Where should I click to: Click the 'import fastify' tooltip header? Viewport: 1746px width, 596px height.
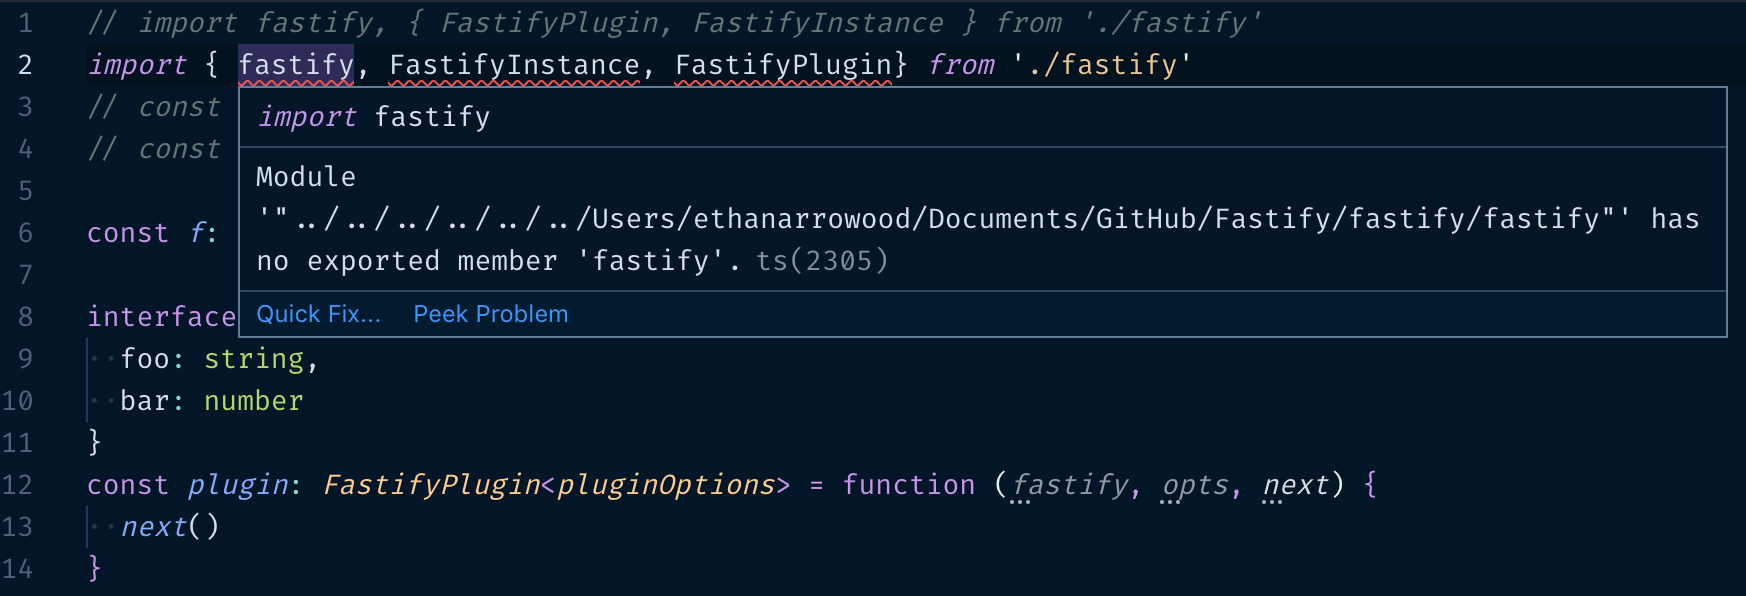click(x=375, y=117)
